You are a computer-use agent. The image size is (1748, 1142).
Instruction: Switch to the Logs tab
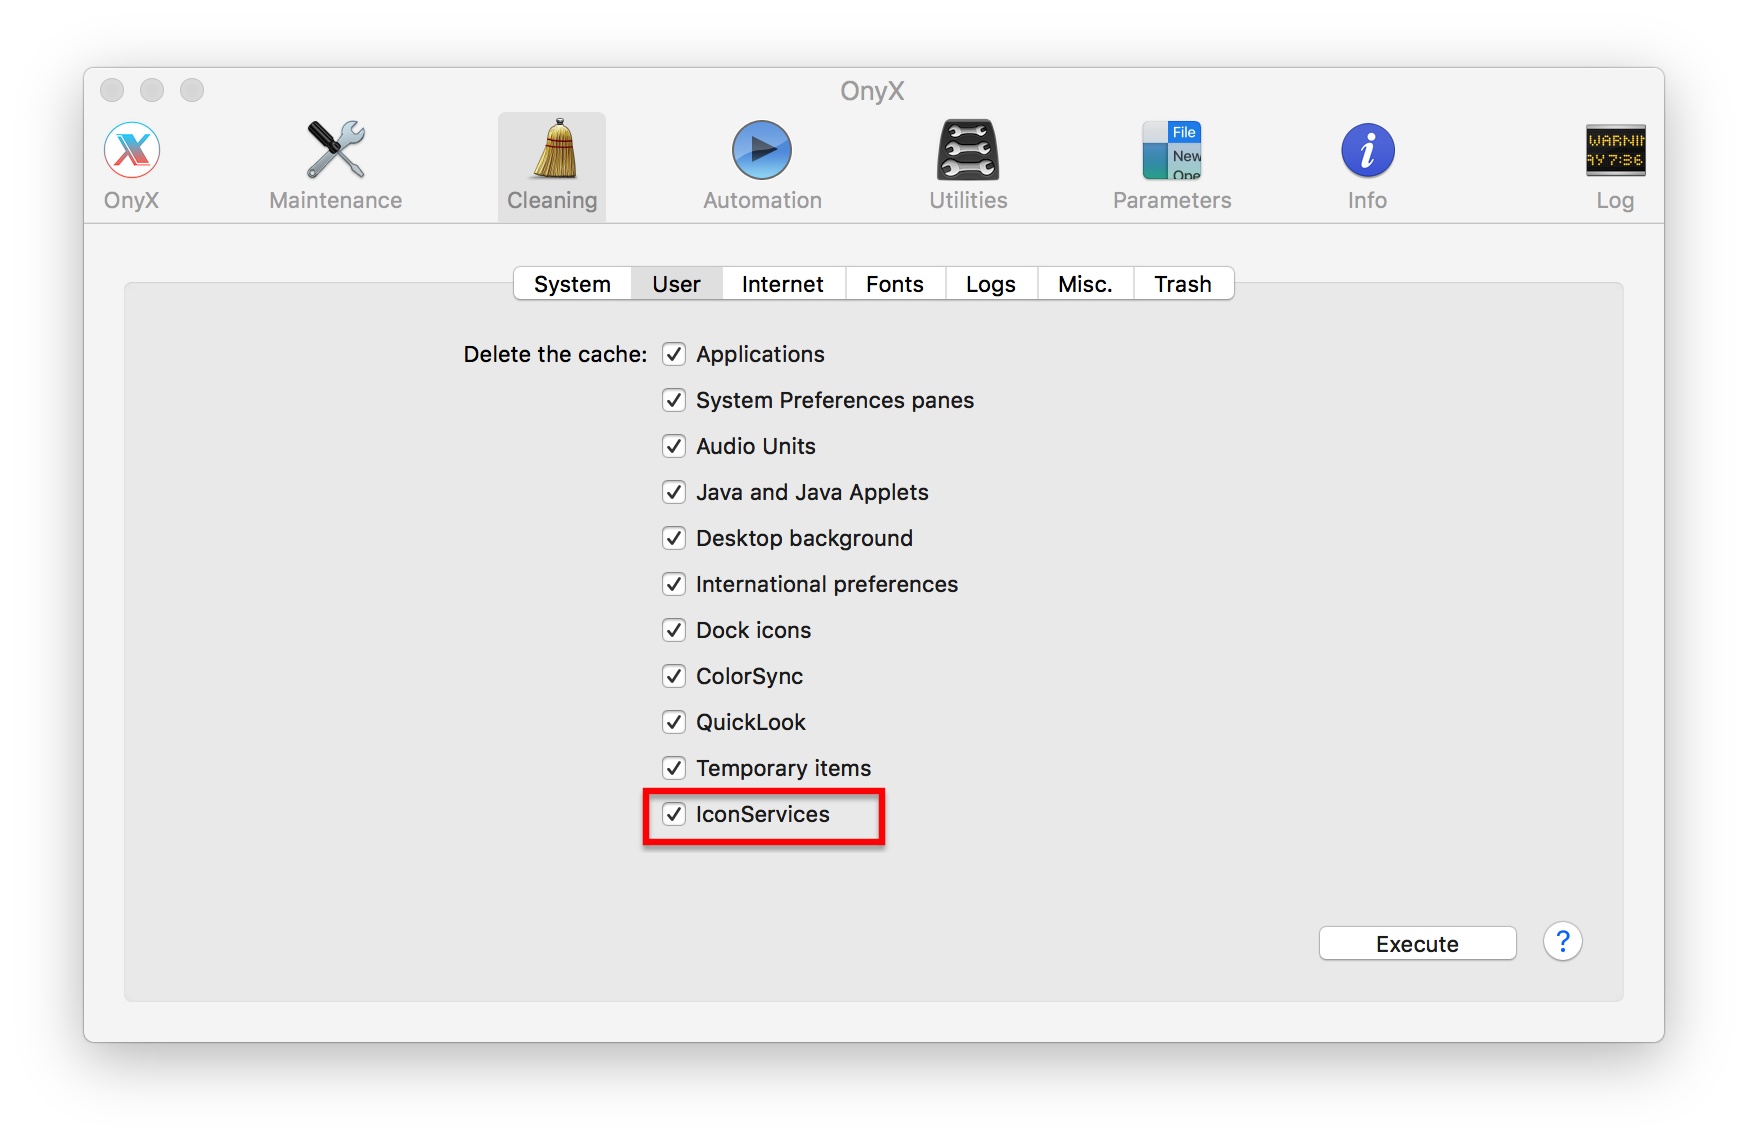(991, 284)
